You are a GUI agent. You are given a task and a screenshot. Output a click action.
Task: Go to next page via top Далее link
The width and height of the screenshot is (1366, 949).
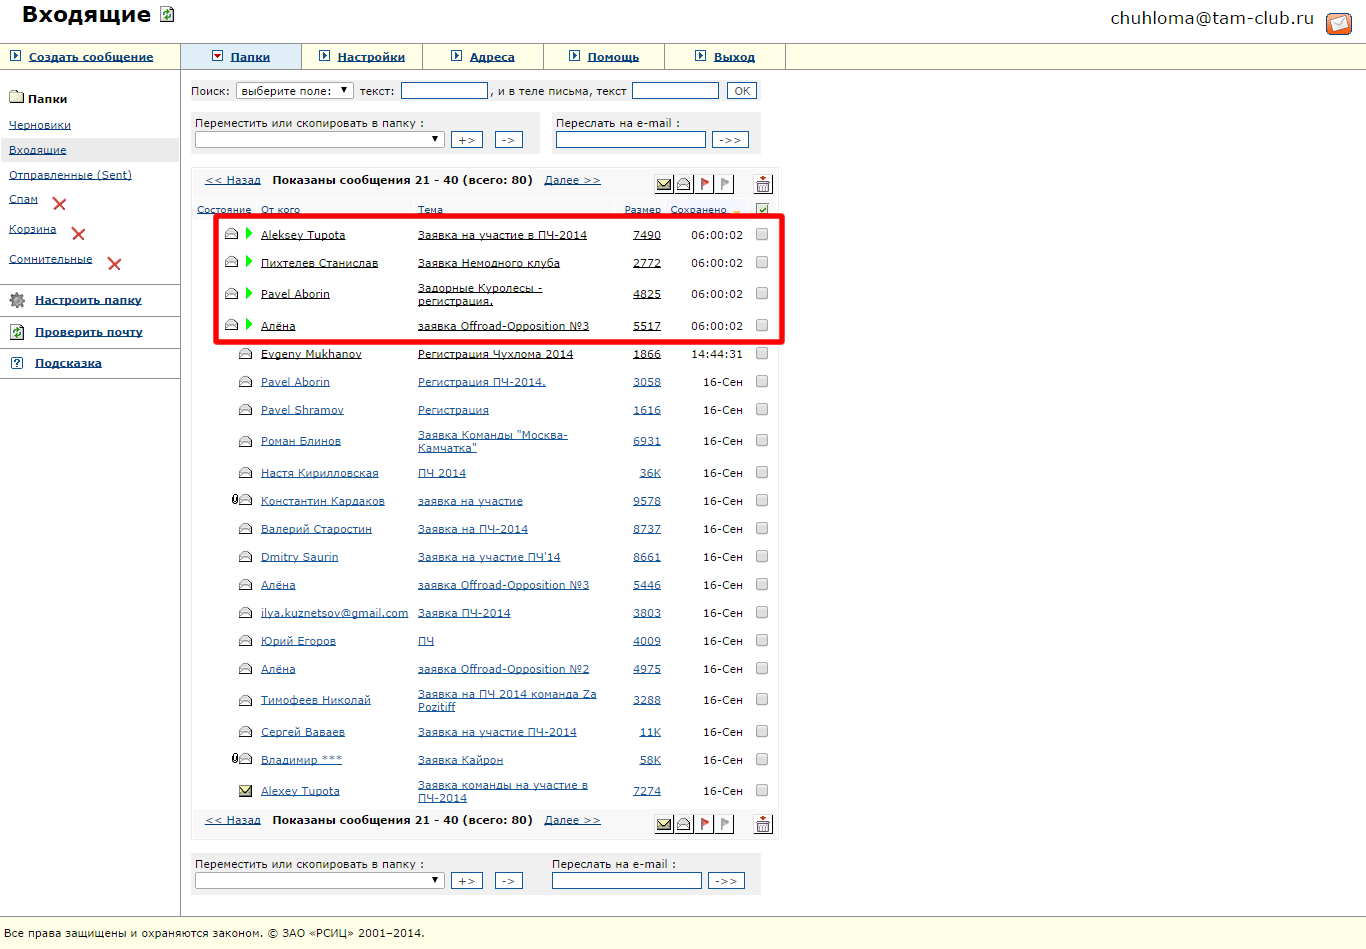pyautogui.click(x=572, y=180)
